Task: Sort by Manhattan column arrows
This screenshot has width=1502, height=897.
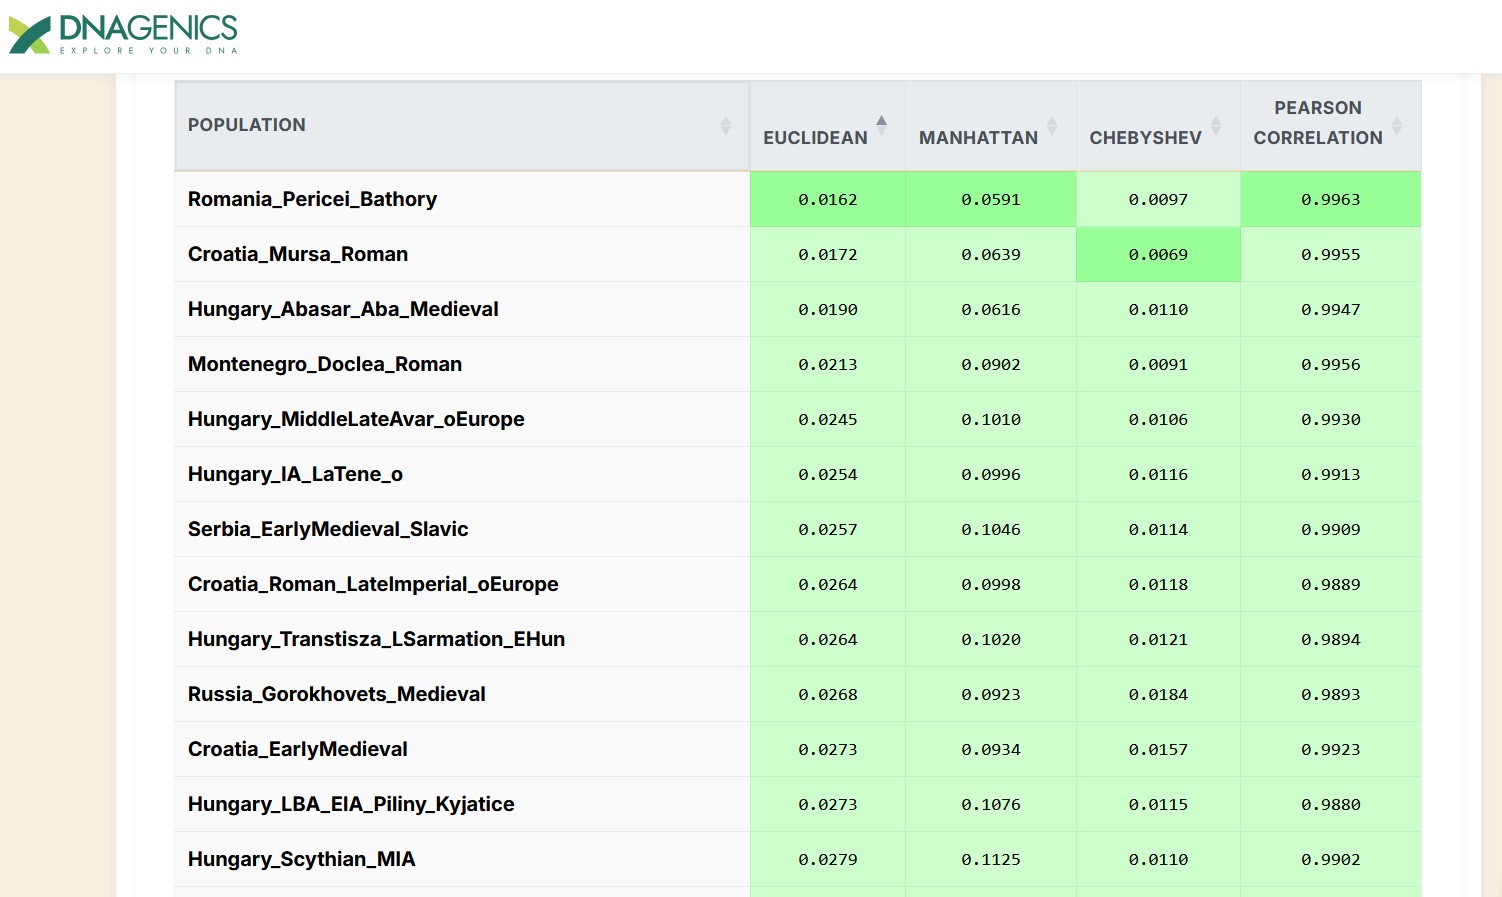Action: click(1052, 125)
